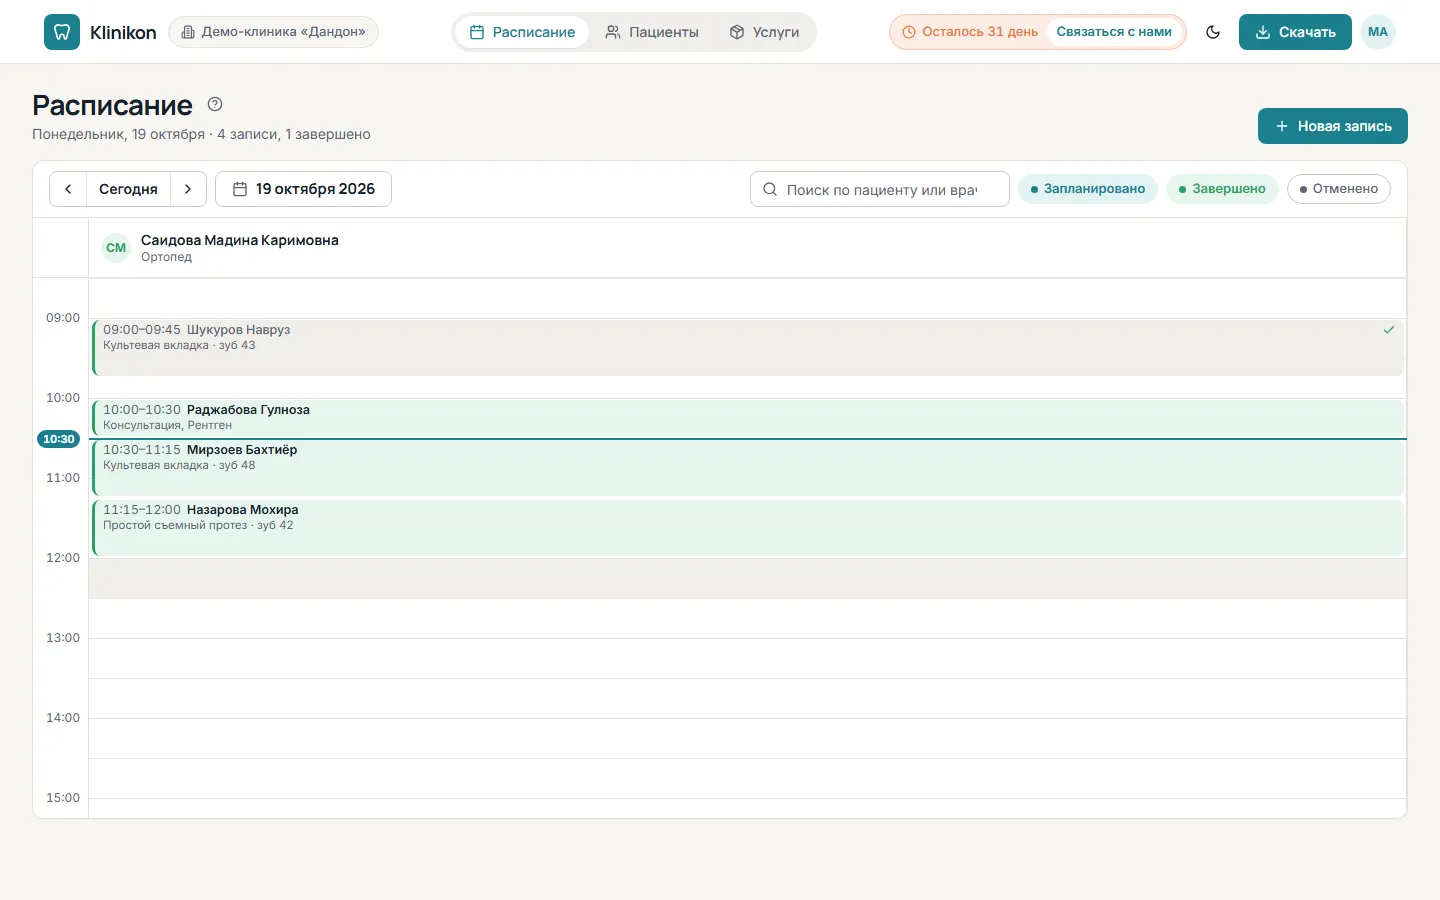Go to next day with right chevron
Image resolution: width=1440 pixels, height=900 pixels.
188,189
